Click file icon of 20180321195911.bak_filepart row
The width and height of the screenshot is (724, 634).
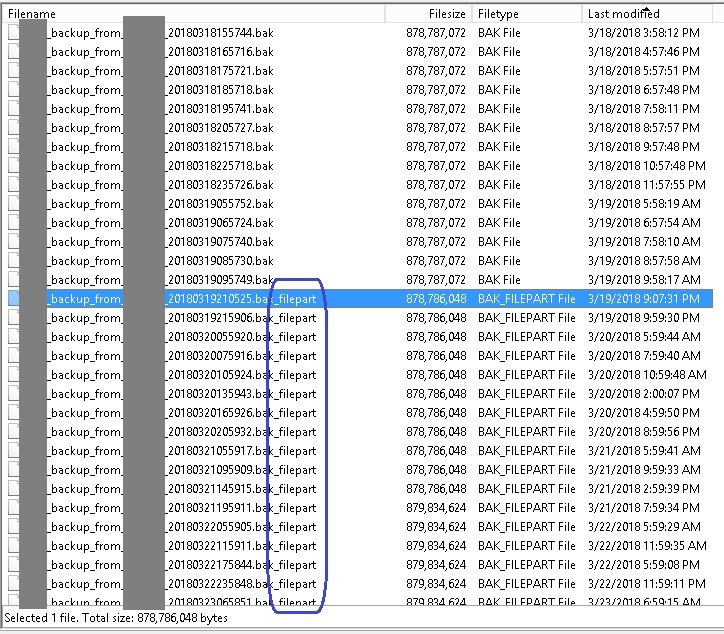click(13, 508)
